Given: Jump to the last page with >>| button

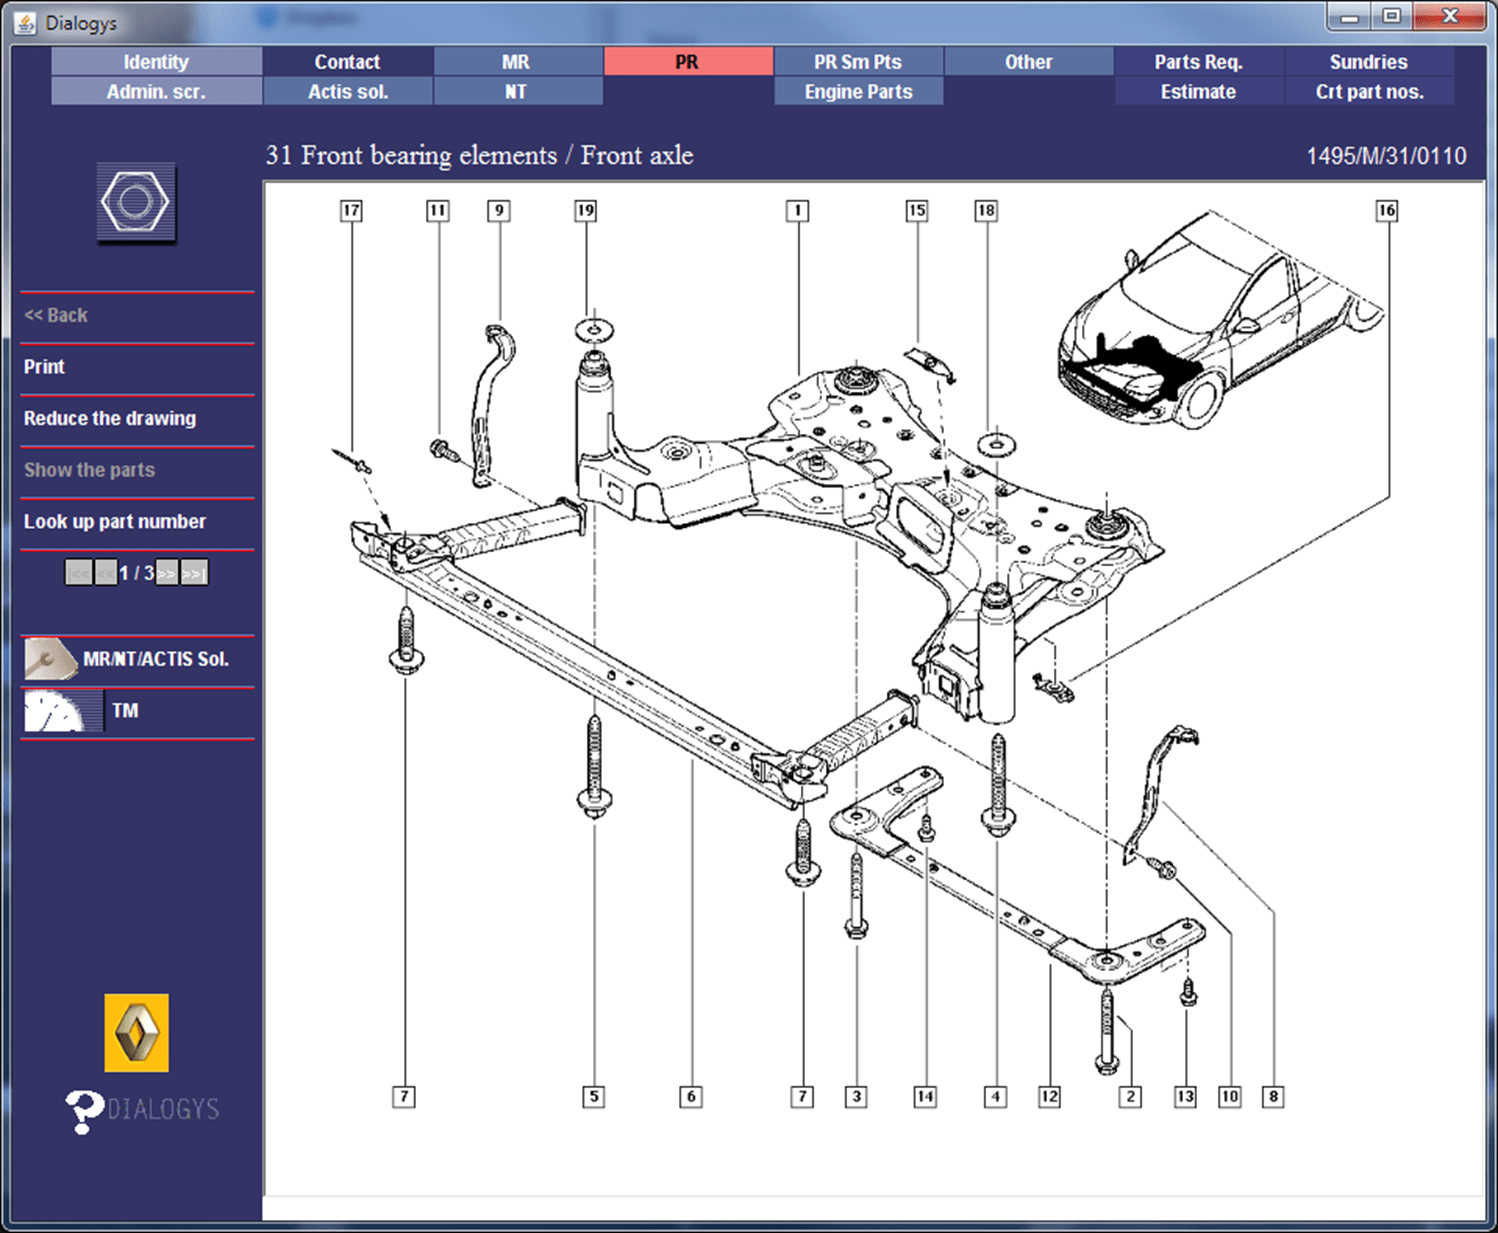Looking at the screenshot, I should [194, 573].
